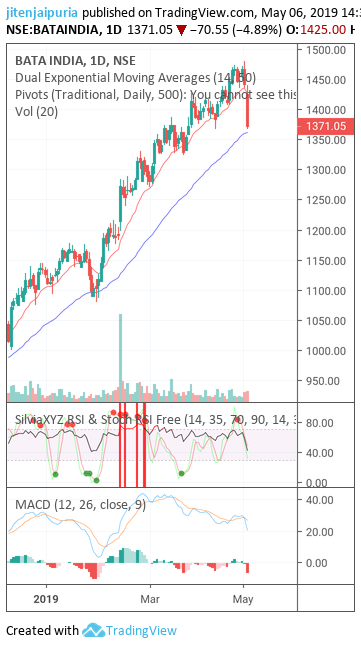Select the 1250.00 price axis label
This screenshot has width=361, height=648.
pos(326,200)
